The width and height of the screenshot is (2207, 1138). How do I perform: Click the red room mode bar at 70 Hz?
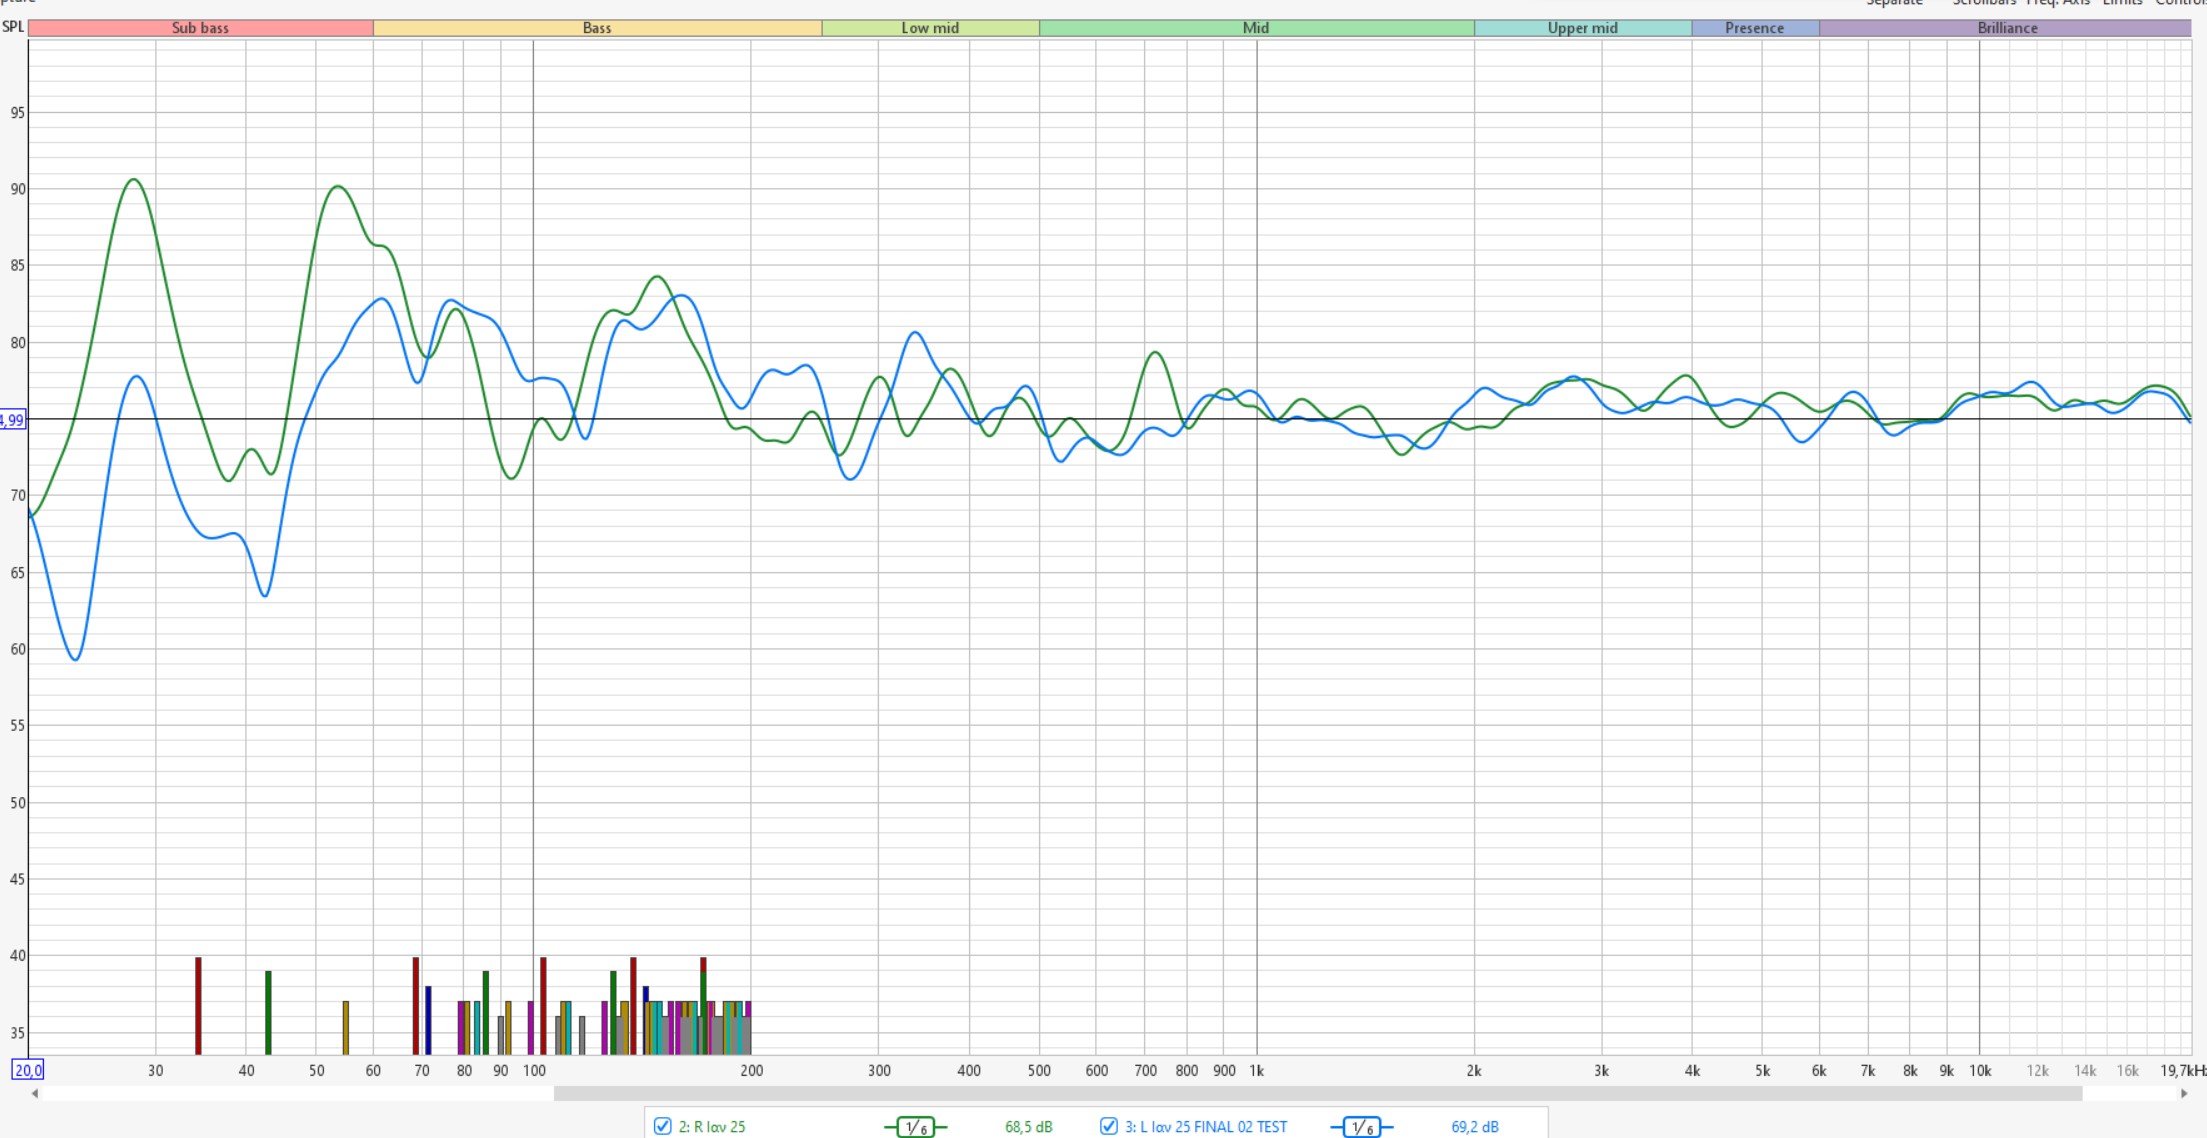tap(416, 1006)
